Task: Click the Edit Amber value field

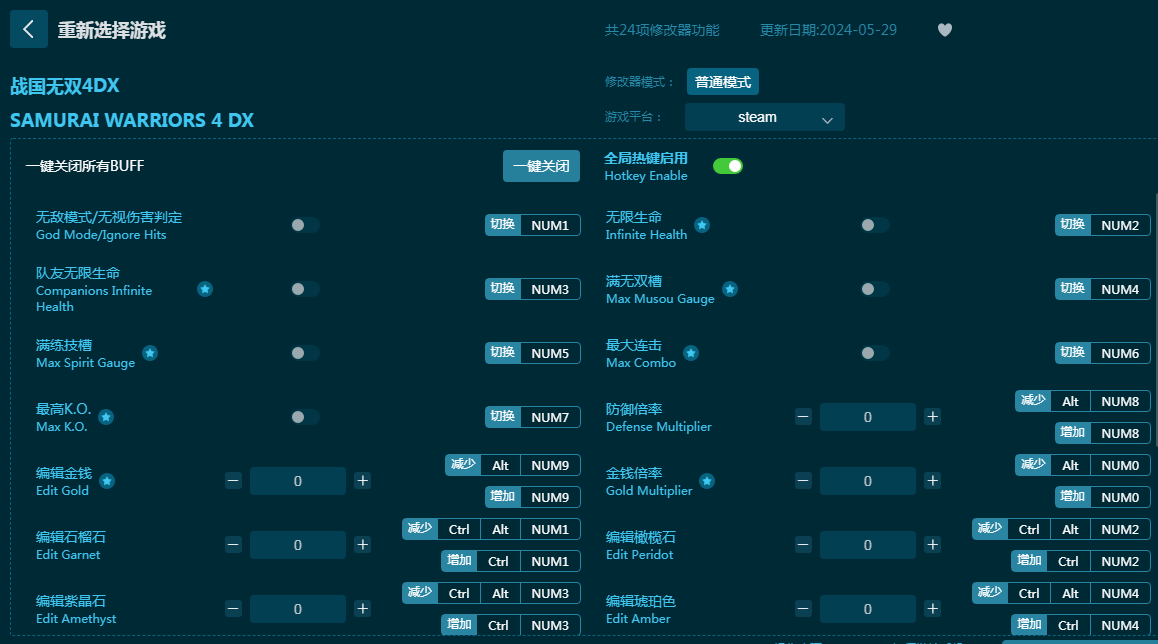Action: point(868,609)
